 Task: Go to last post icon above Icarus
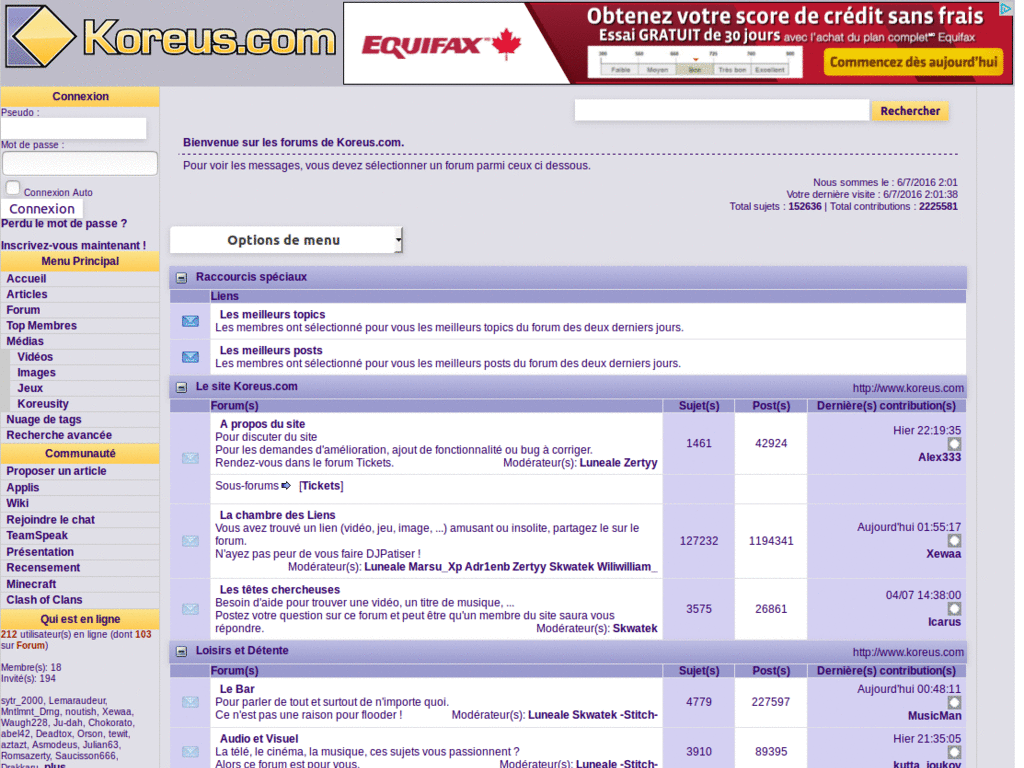(954, 609)
